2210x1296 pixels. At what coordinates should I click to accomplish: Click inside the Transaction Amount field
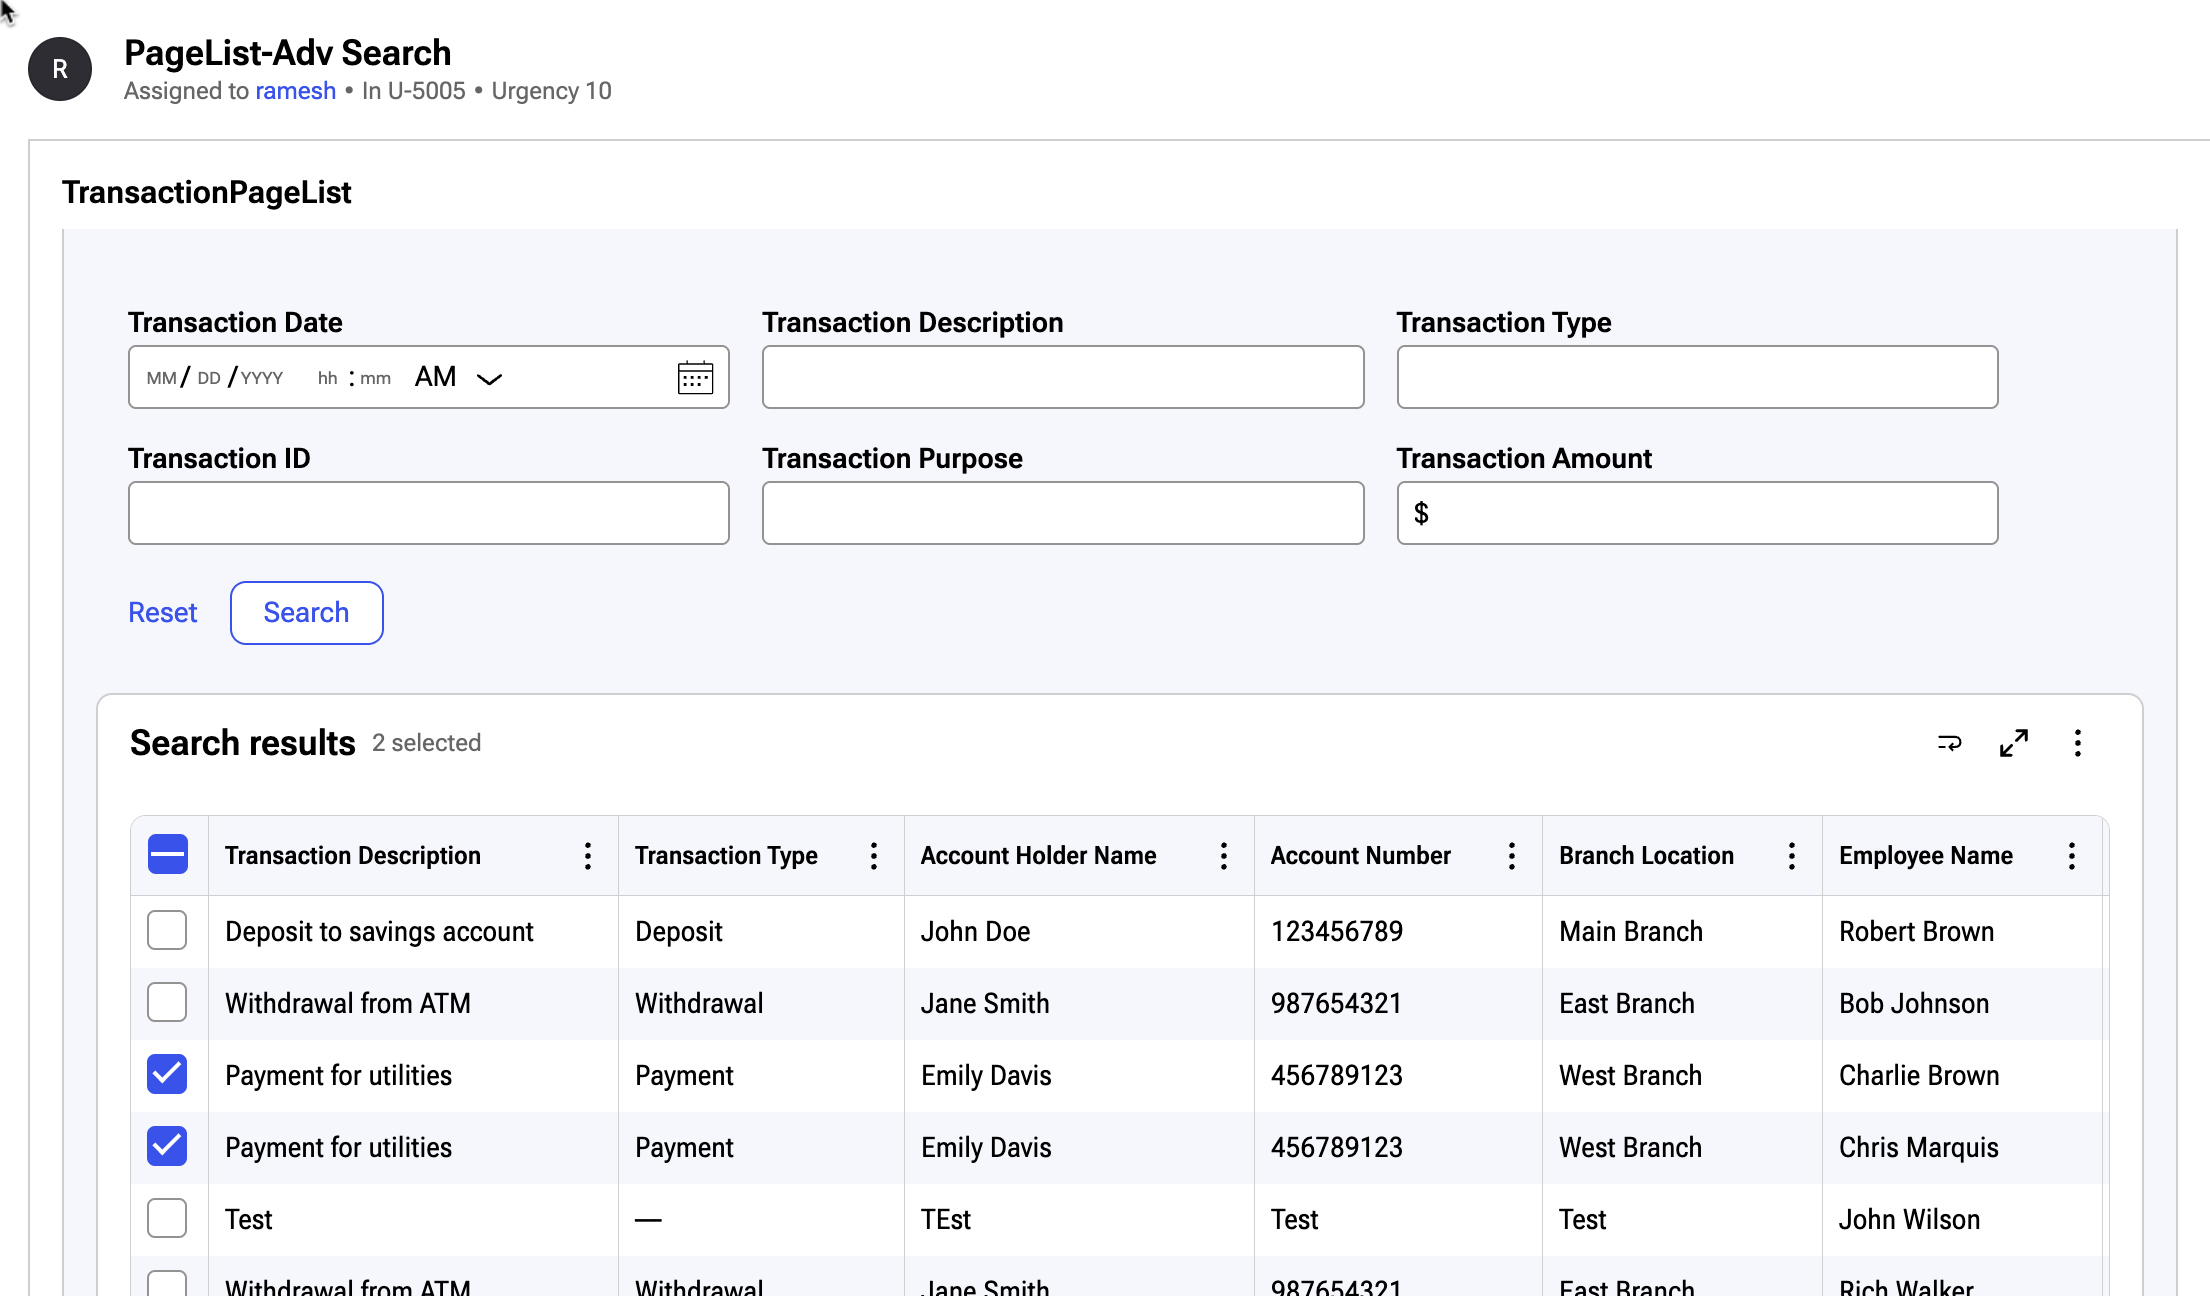pyautogui.click(x=1694, y=513)
